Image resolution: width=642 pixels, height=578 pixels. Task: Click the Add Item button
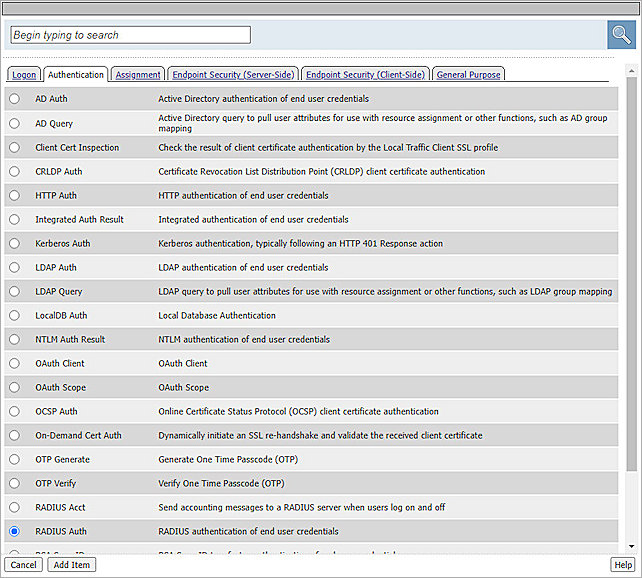[x=72, y=565]
